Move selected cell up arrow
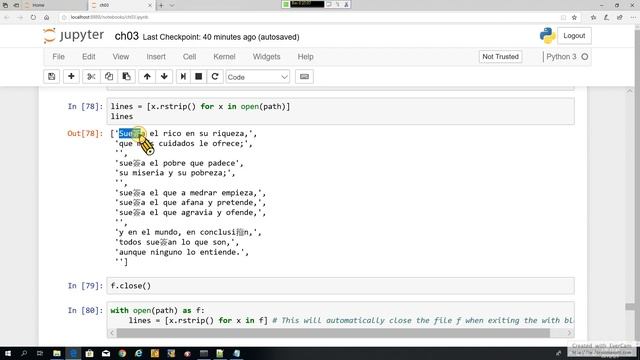Viewport: 640px width, 360px height. pyautogui.click(x=147, y=77)
